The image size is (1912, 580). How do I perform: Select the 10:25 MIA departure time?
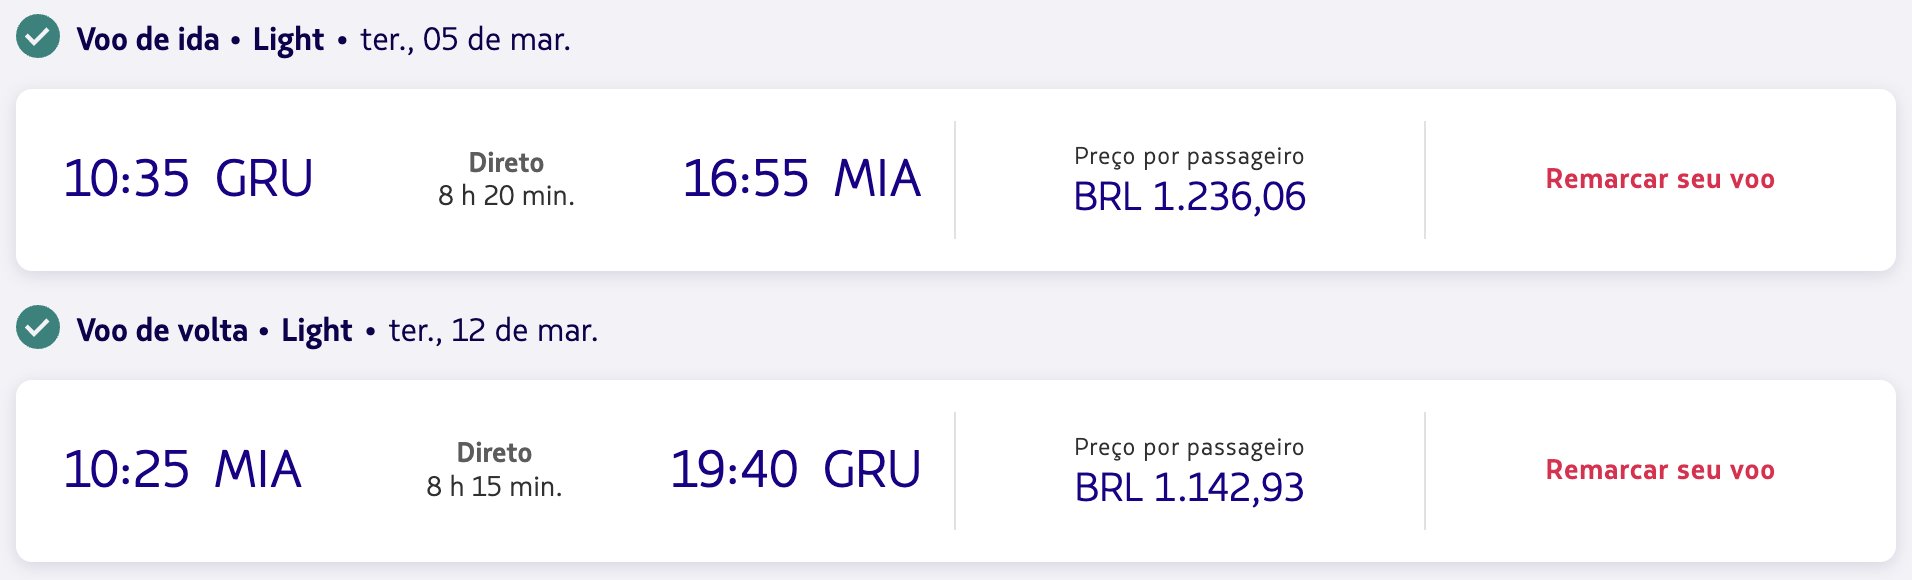click(x=182, y=470)
